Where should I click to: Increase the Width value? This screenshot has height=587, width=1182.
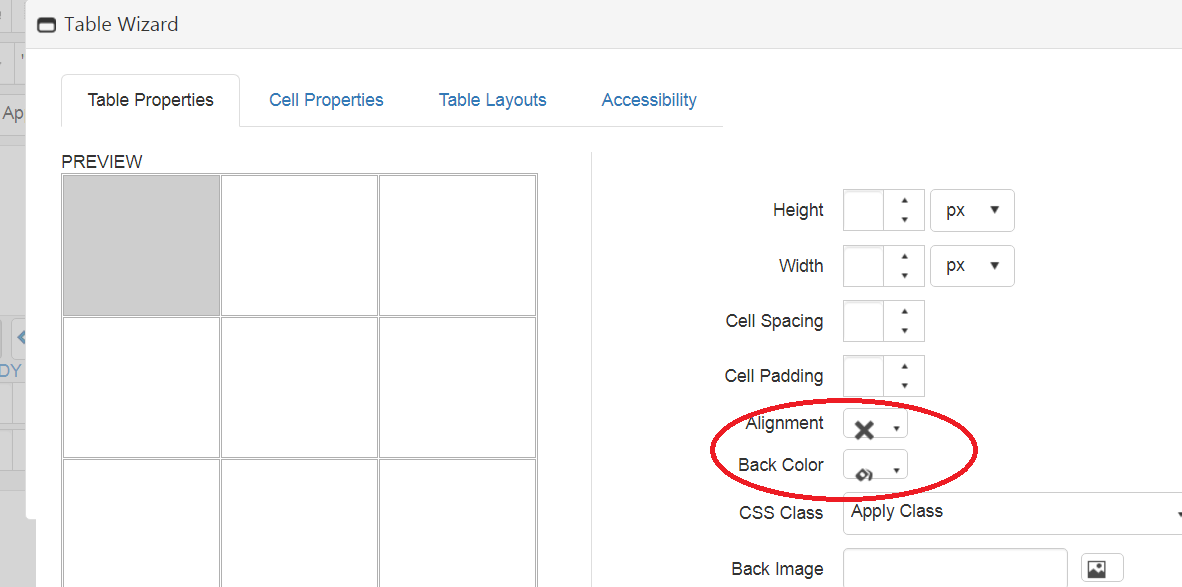[905, 257]
